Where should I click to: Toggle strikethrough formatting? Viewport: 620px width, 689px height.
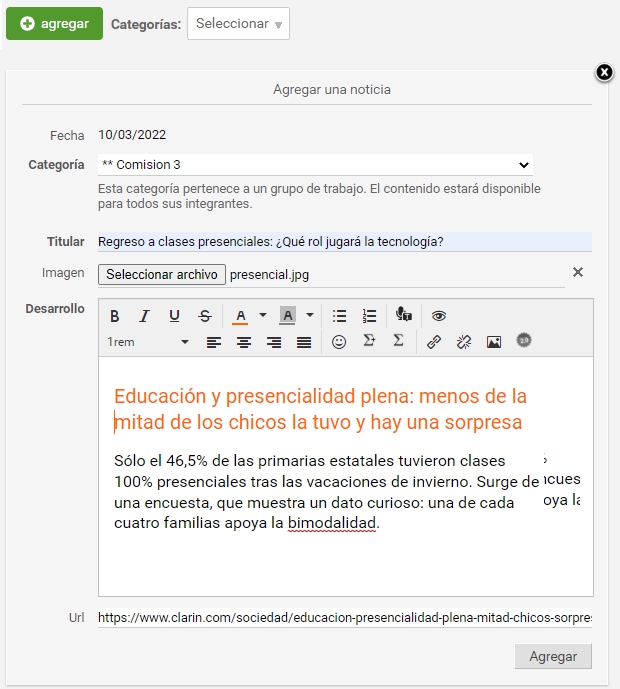pyautogui.click(x=205, y=316)
